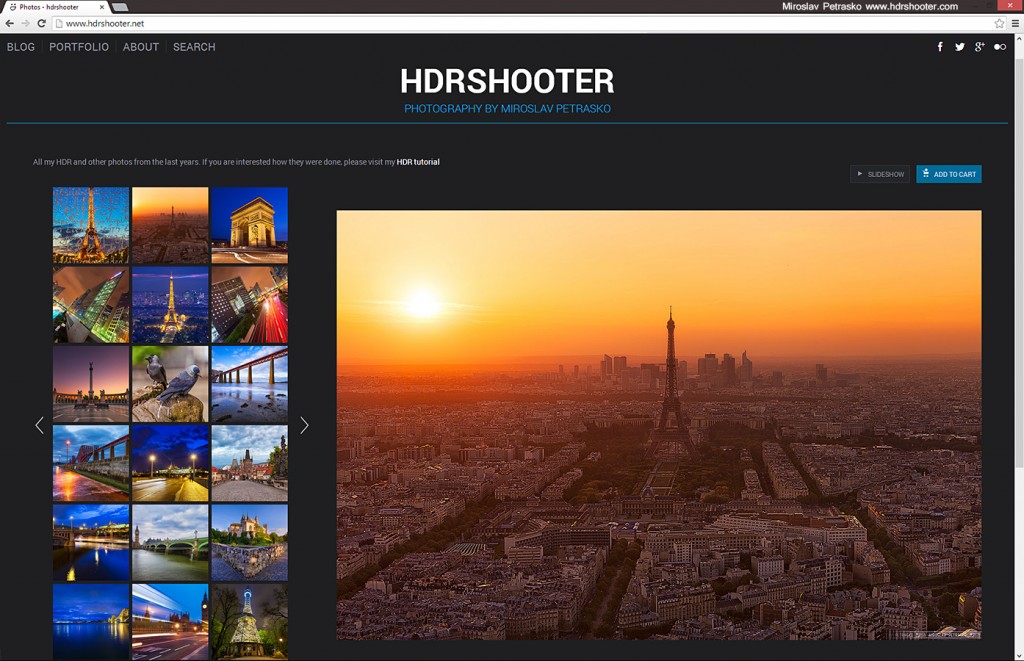
Task: Open the Google Plus social icon
Action: [980, 47]
